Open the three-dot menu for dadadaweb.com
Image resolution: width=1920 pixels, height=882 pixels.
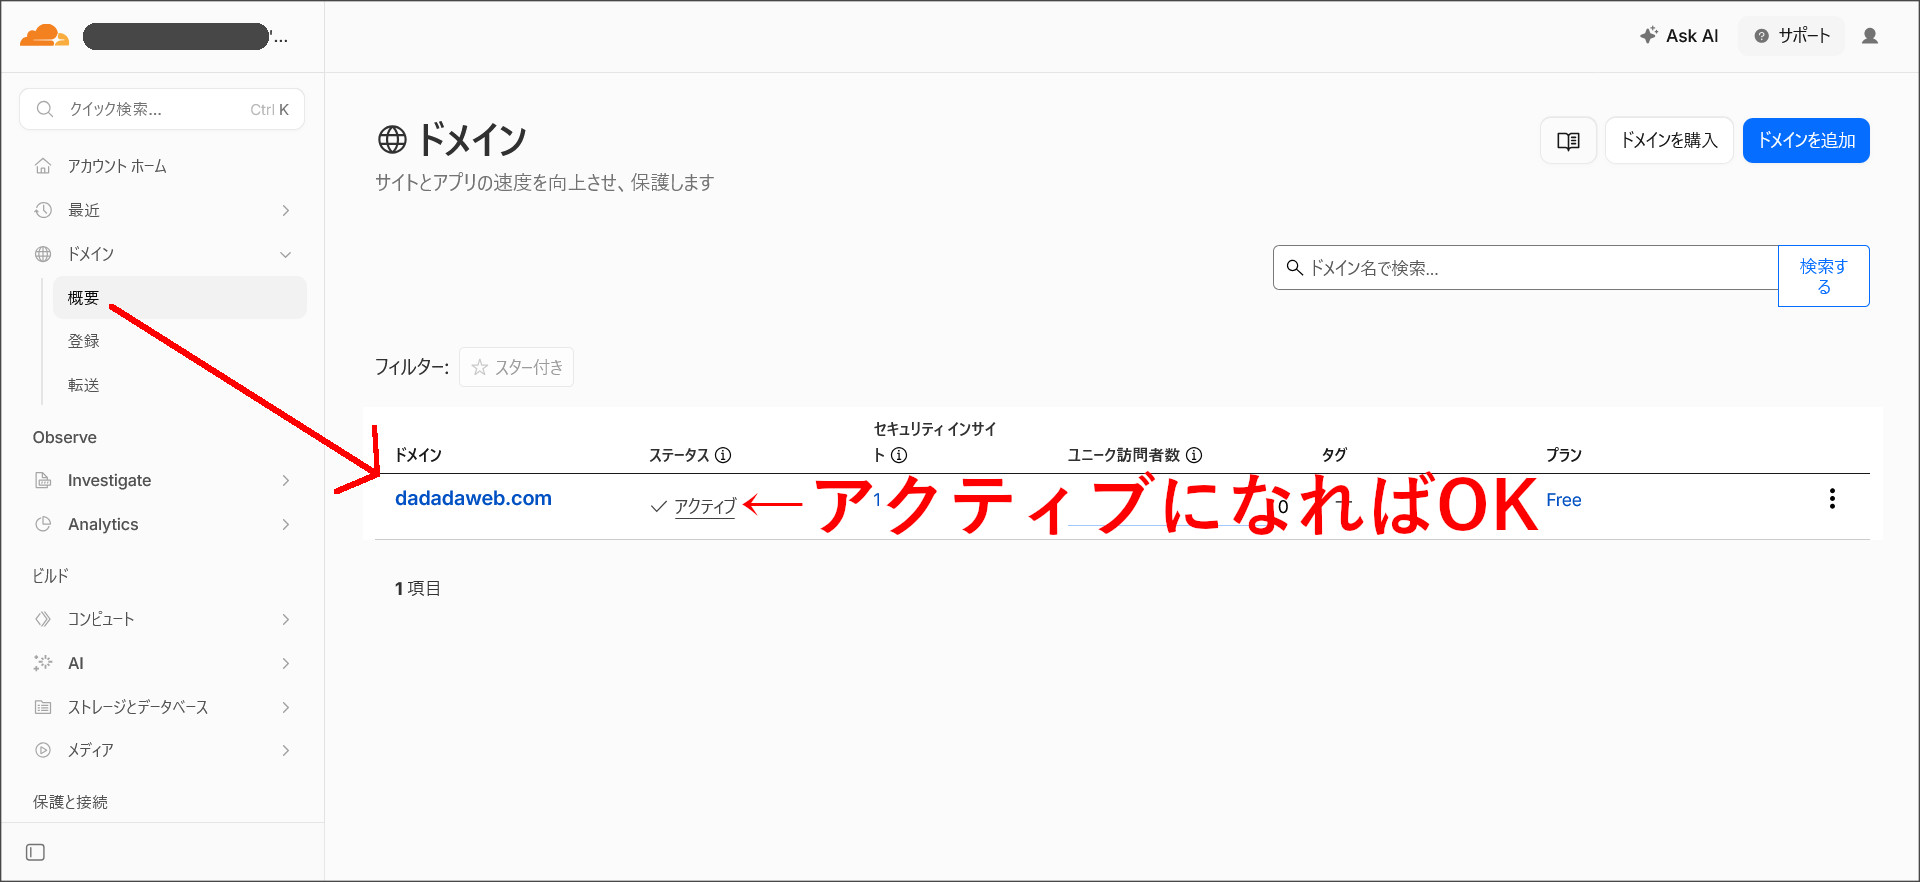(x=1831, y=499)
